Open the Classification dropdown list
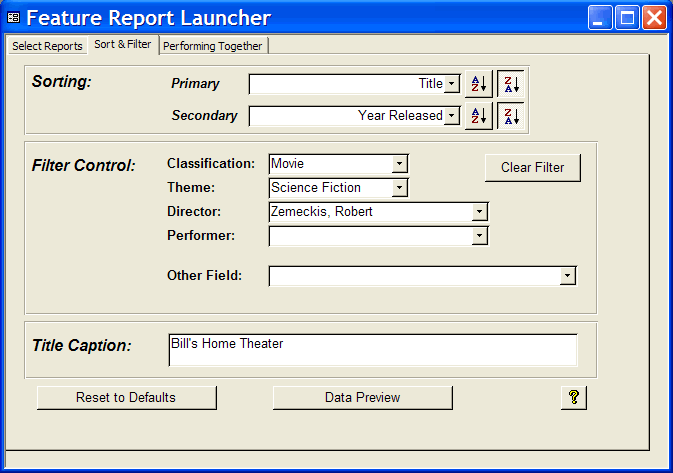 (400, 164)
